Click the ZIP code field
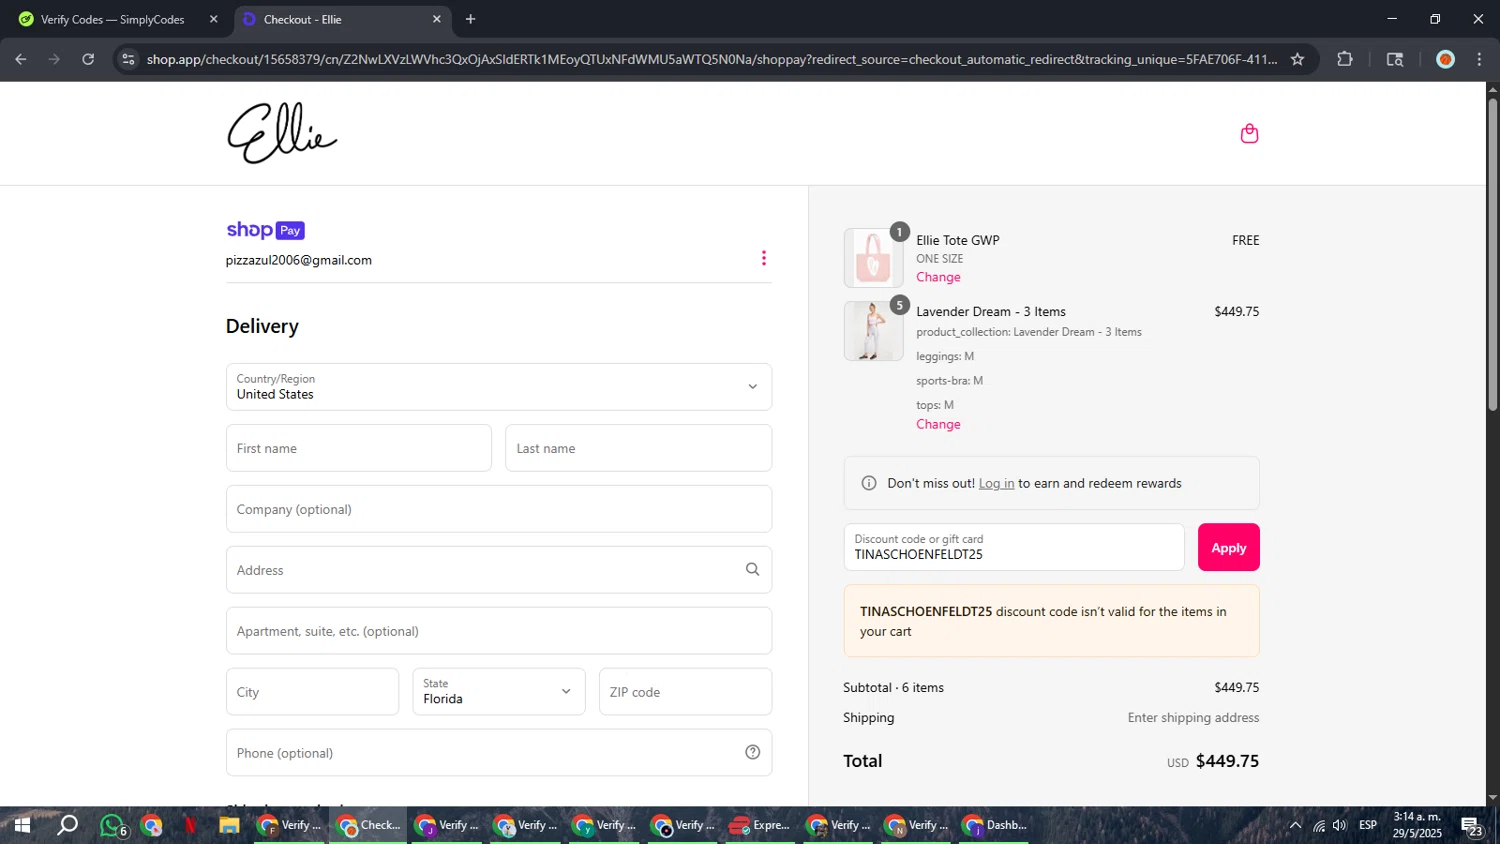 click(686, 692)
